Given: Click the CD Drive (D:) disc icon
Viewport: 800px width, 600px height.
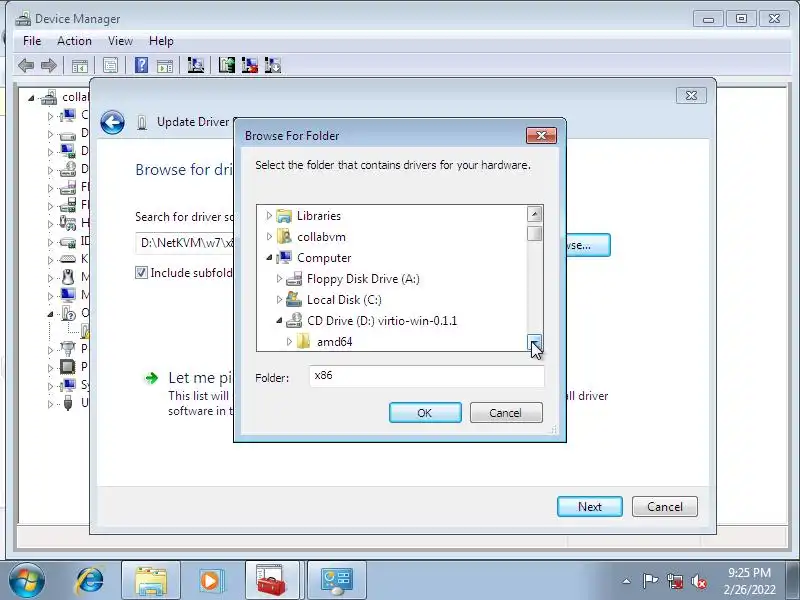Looking at the screenshot, I should (x=294, y=321).
